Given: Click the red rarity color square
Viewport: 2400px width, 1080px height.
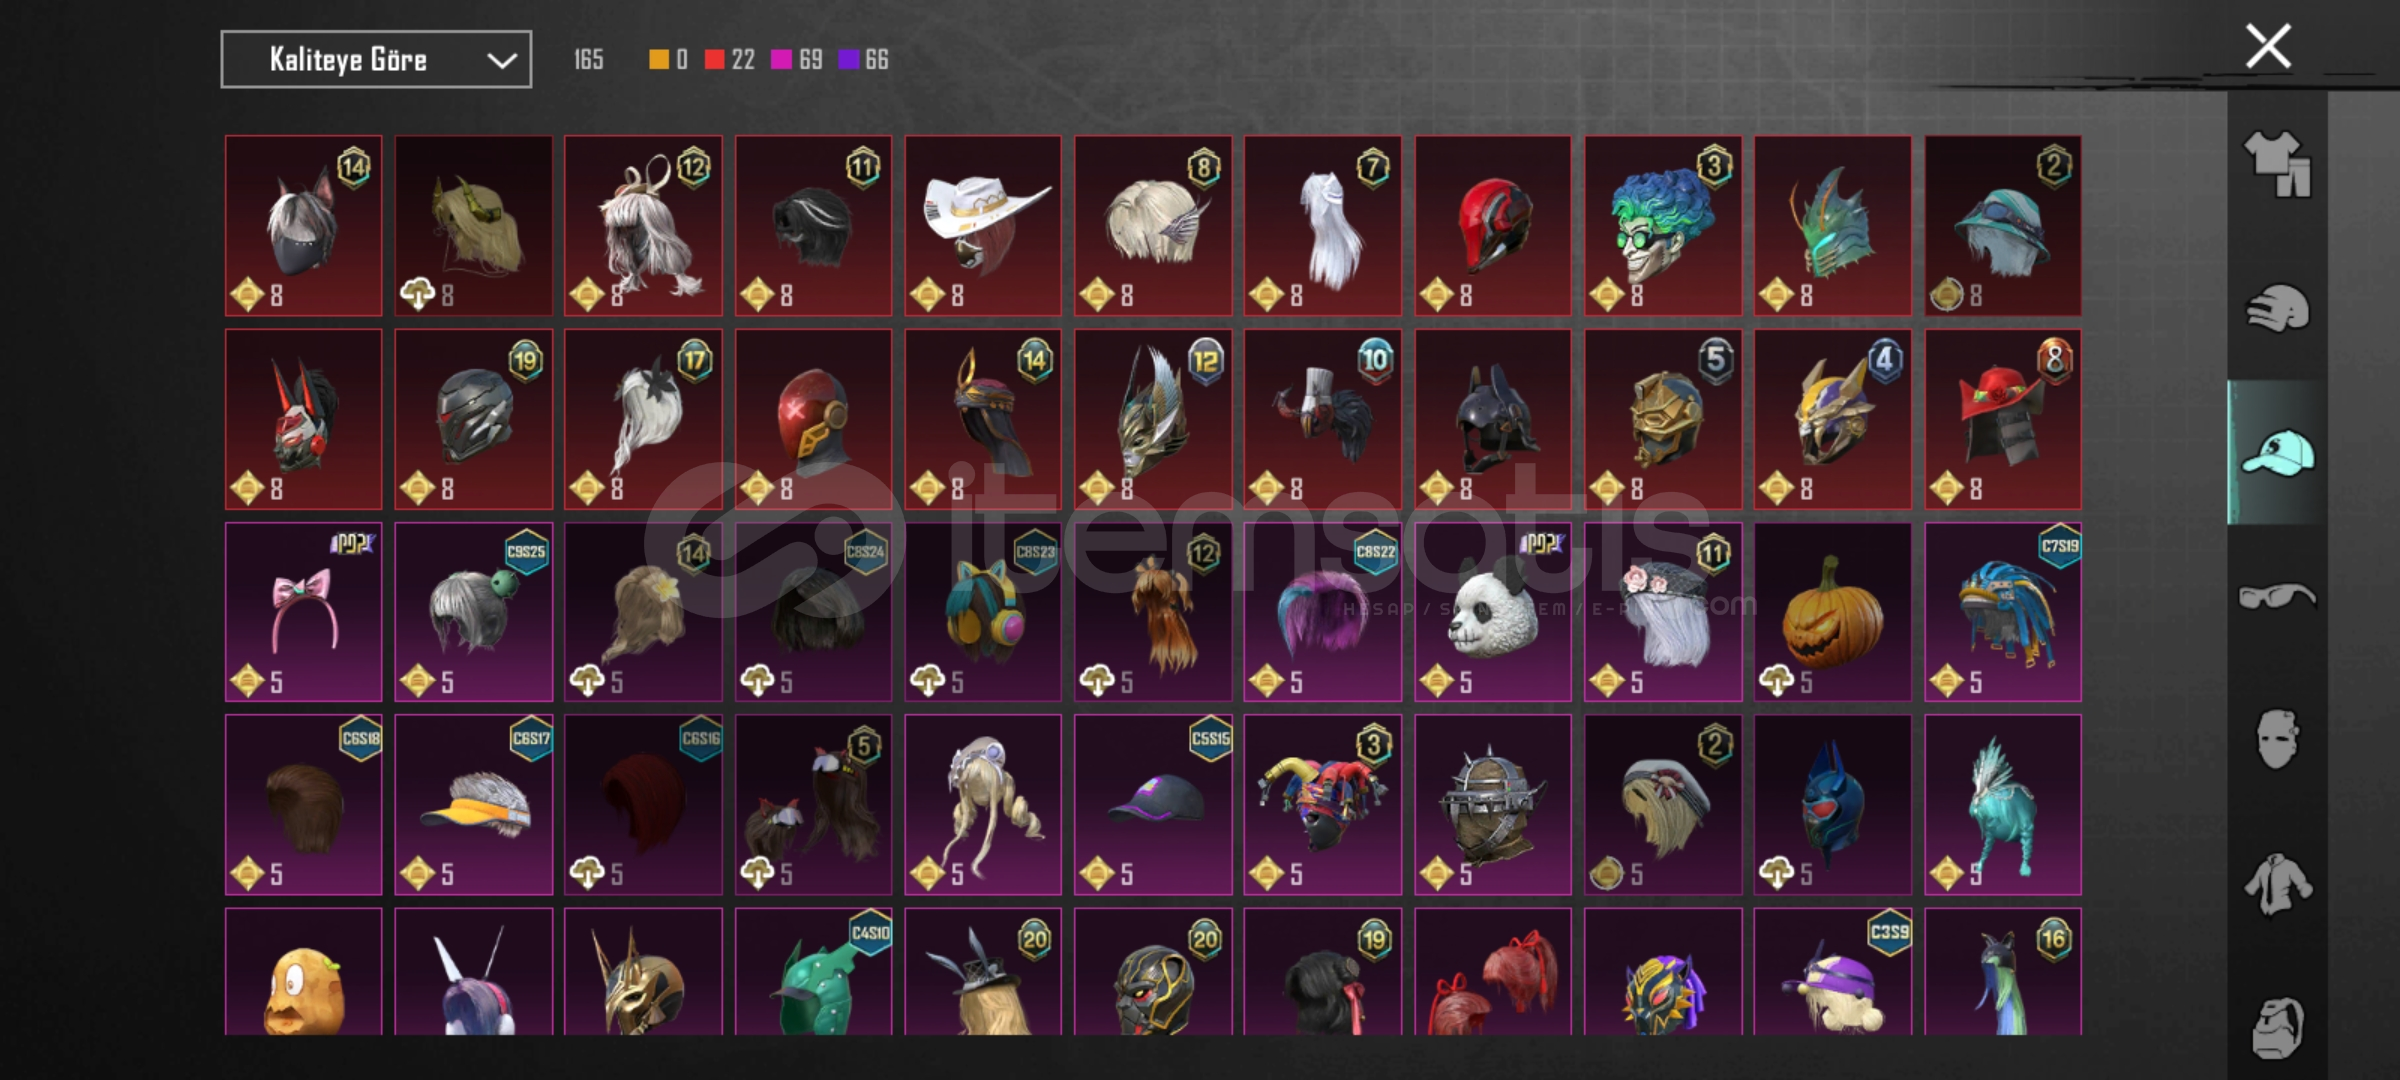Looking at the screenshot, I should click(714, 60).
